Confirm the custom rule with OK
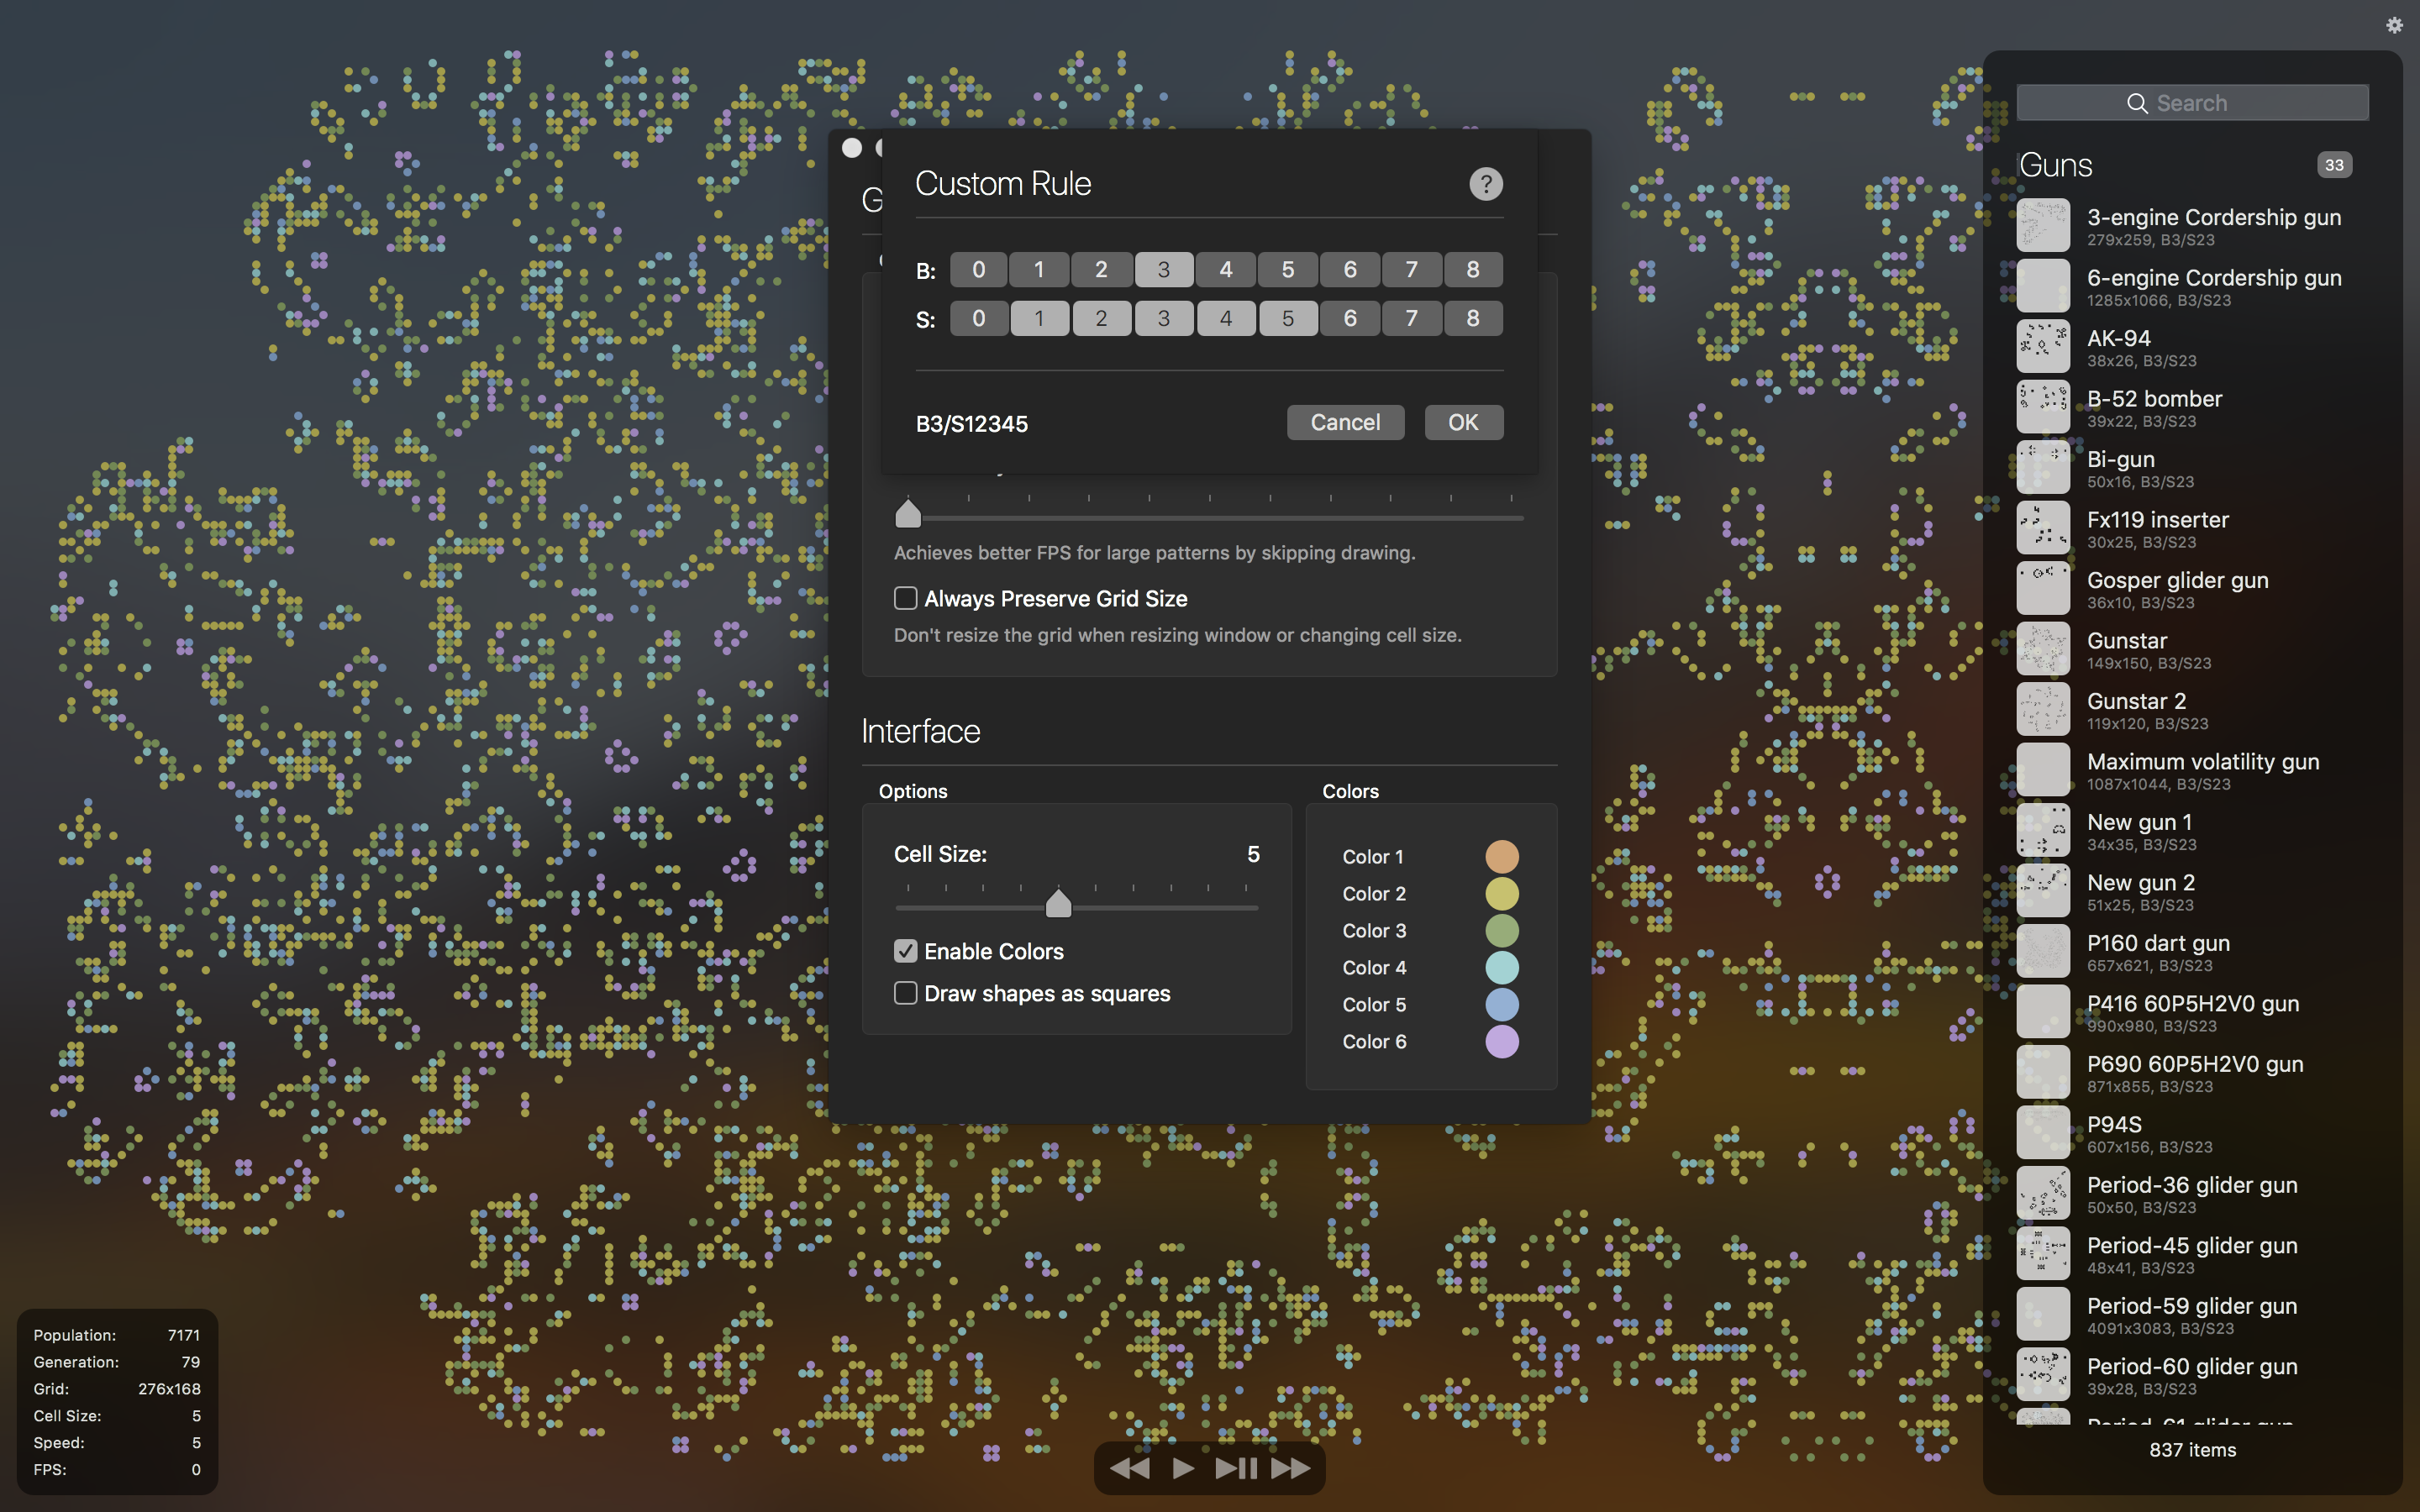 point(1462,422)
